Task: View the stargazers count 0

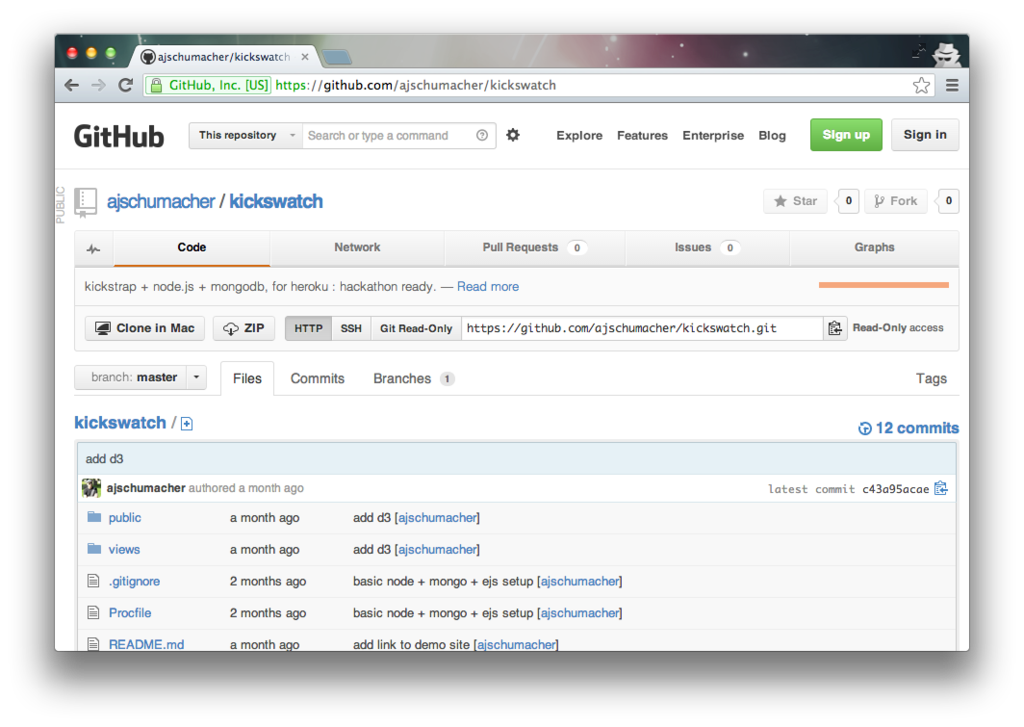Action: (848, 201)
